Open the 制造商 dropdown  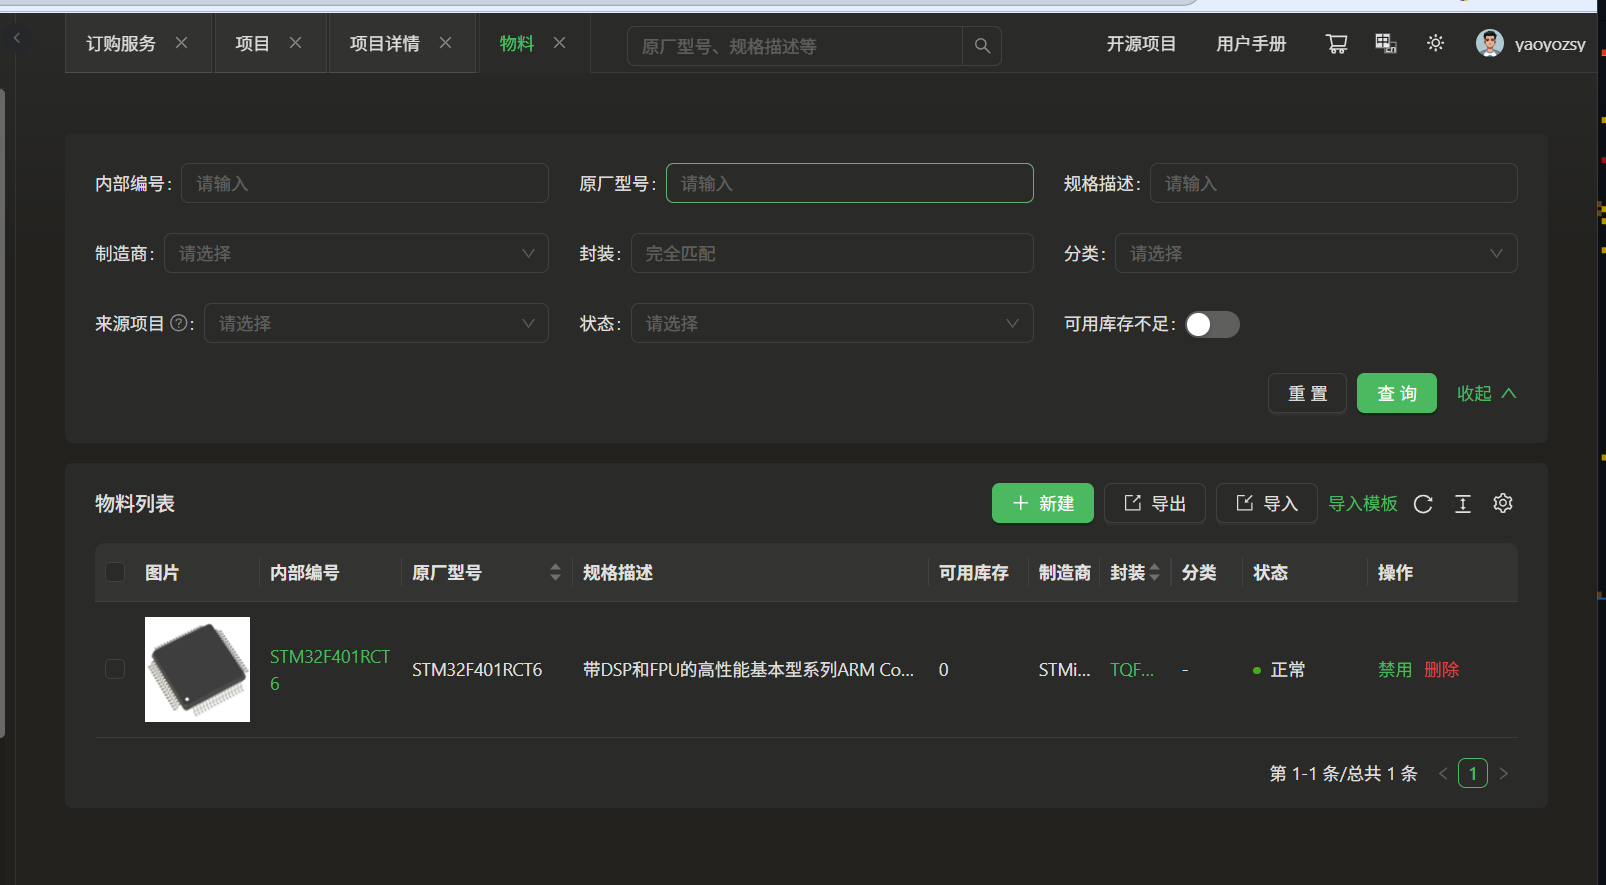pos(356,254)
